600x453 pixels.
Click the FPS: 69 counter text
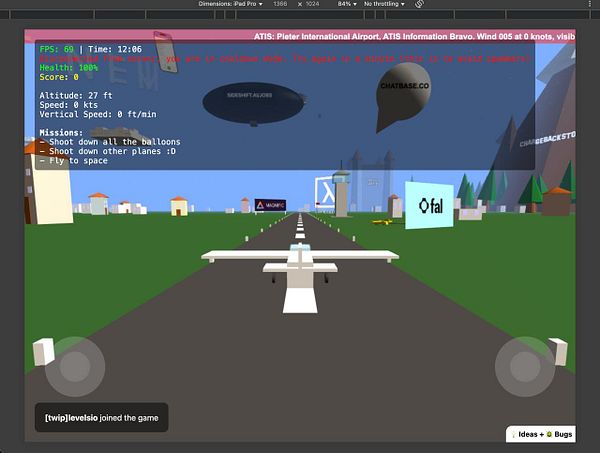point(57,49)
